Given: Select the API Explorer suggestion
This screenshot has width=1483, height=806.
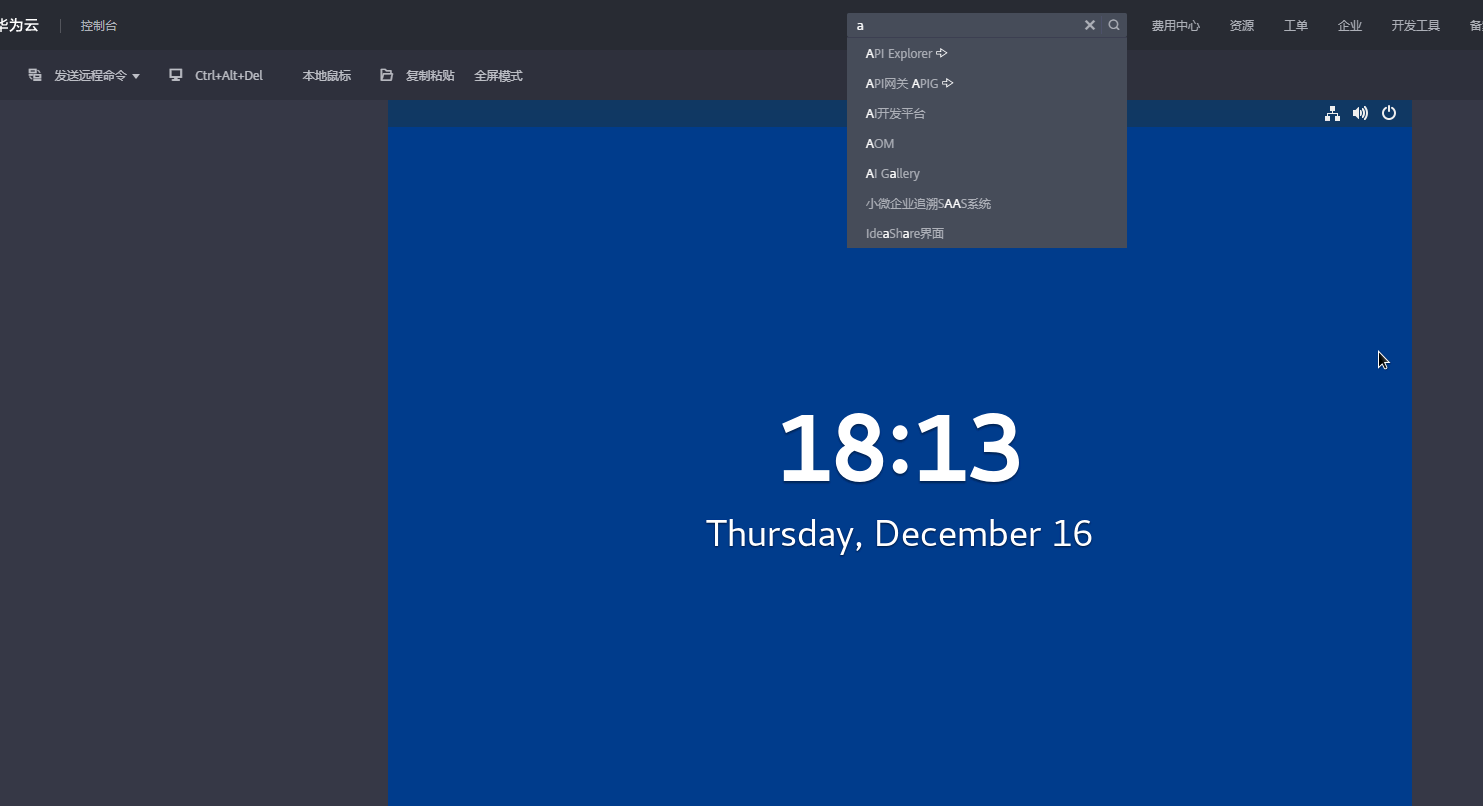Looking at the screenshot, I should (987, 53).
